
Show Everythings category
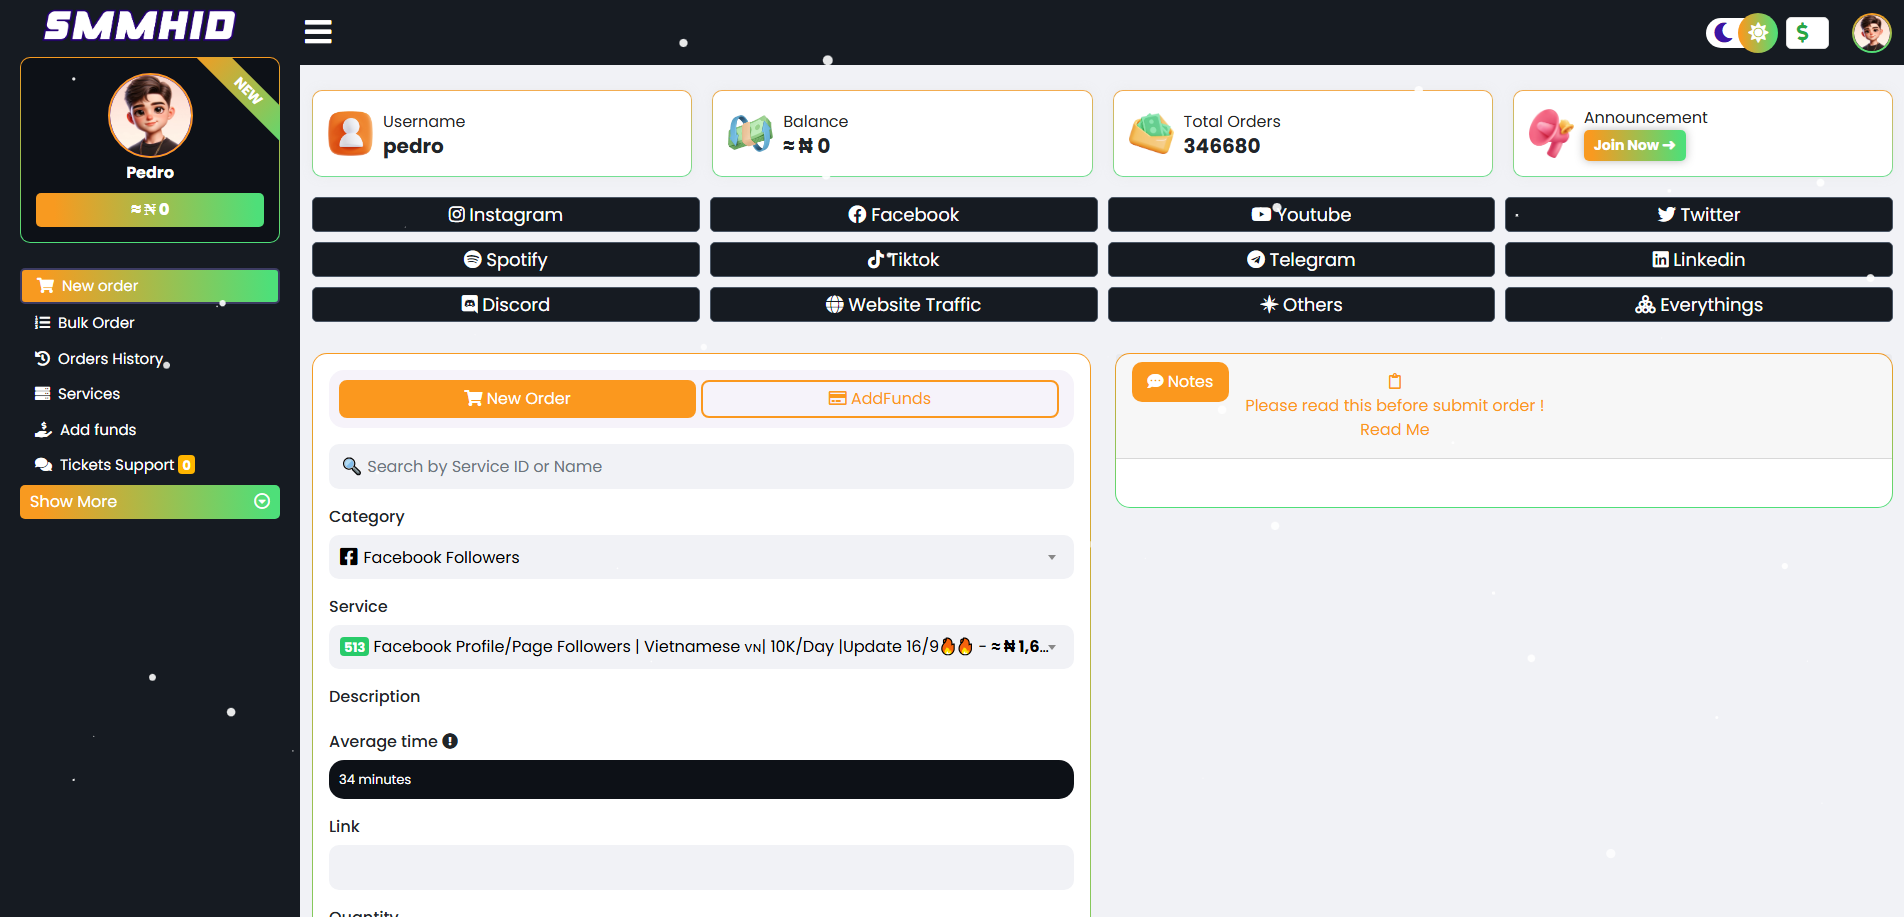(1698, 304)
